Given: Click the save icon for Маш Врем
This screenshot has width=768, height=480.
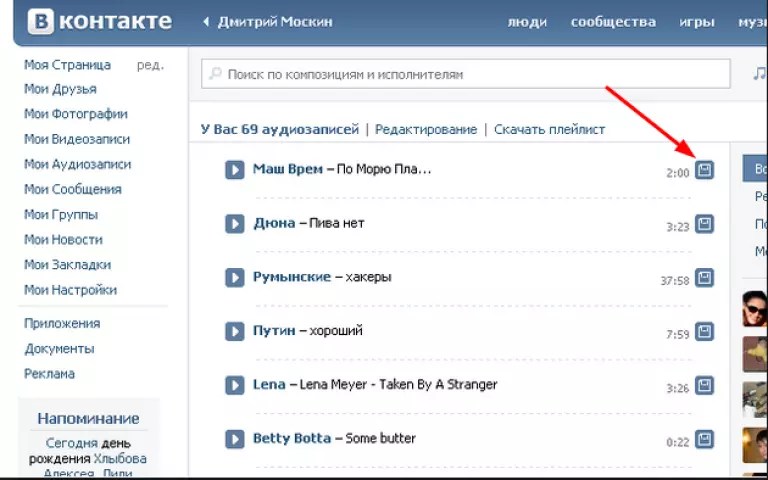Looking at the screenshot, I should point(705,170).
